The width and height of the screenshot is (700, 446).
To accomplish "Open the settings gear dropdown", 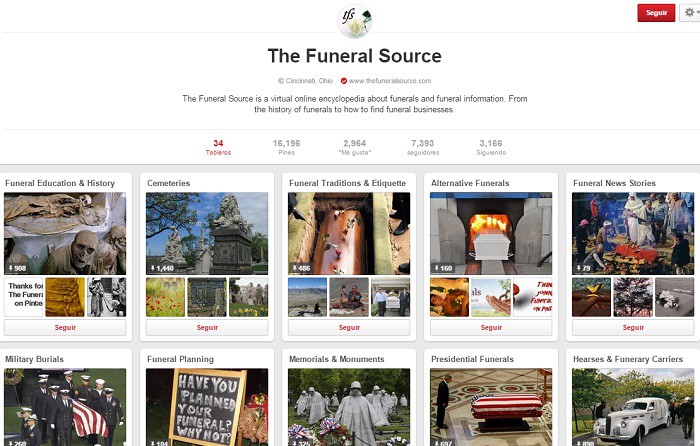I will 691,13.
